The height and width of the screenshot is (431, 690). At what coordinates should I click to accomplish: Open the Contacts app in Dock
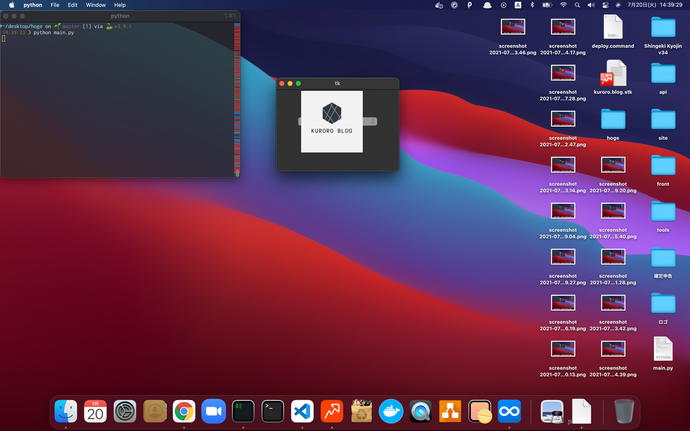click(154, 411)
